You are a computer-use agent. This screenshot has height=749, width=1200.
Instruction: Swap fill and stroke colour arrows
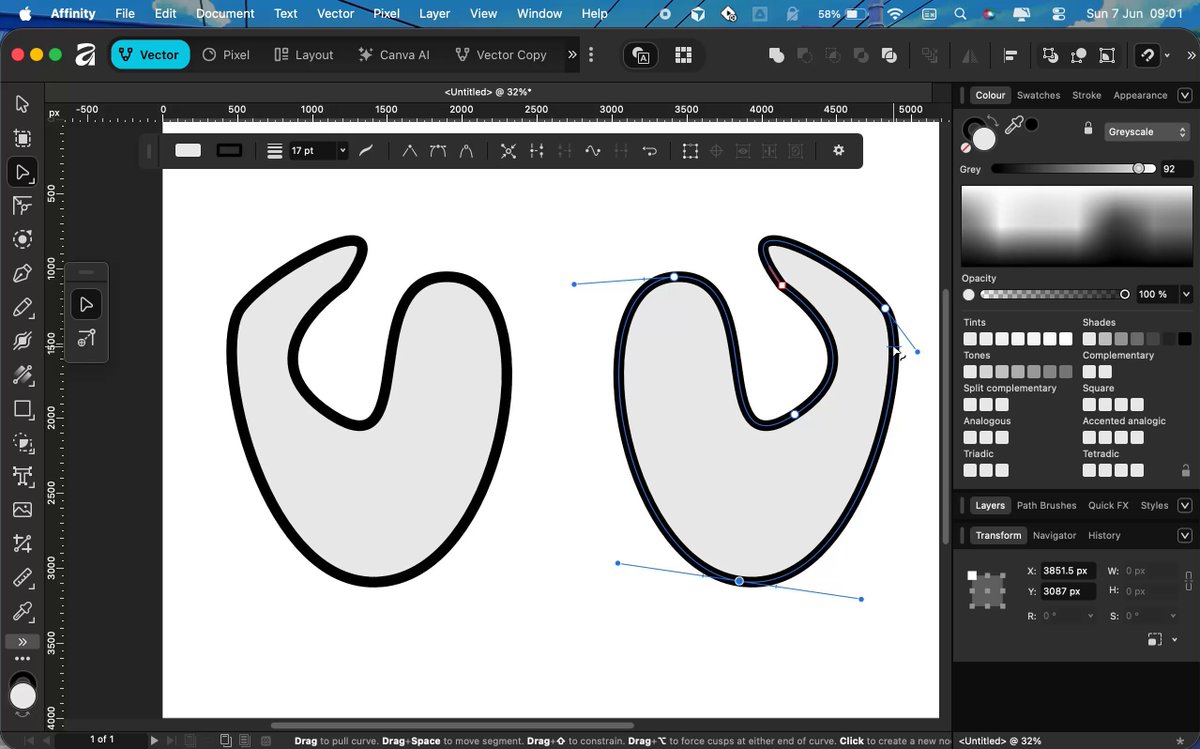point(992,121)
